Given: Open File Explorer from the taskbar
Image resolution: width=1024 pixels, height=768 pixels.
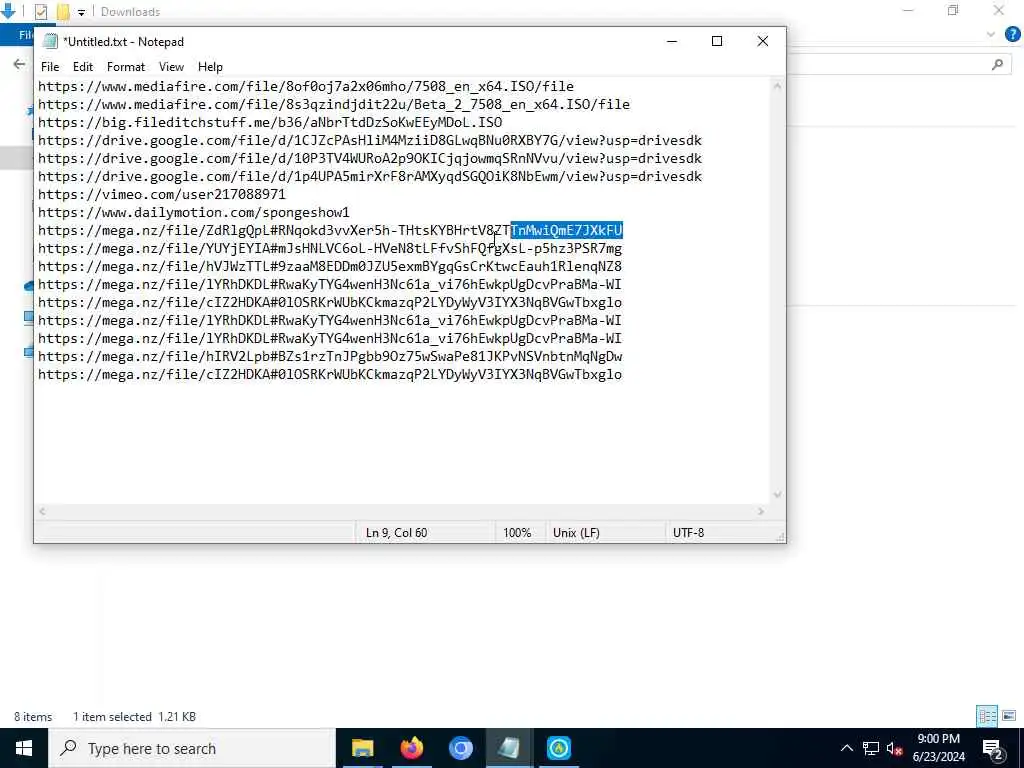Looking at the screenshot, I should (362, 748).
